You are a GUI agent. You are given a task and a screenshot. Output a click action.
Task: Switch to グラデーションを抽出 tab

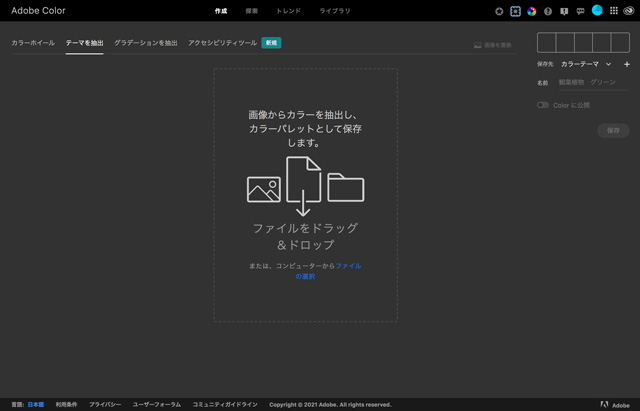146,43
